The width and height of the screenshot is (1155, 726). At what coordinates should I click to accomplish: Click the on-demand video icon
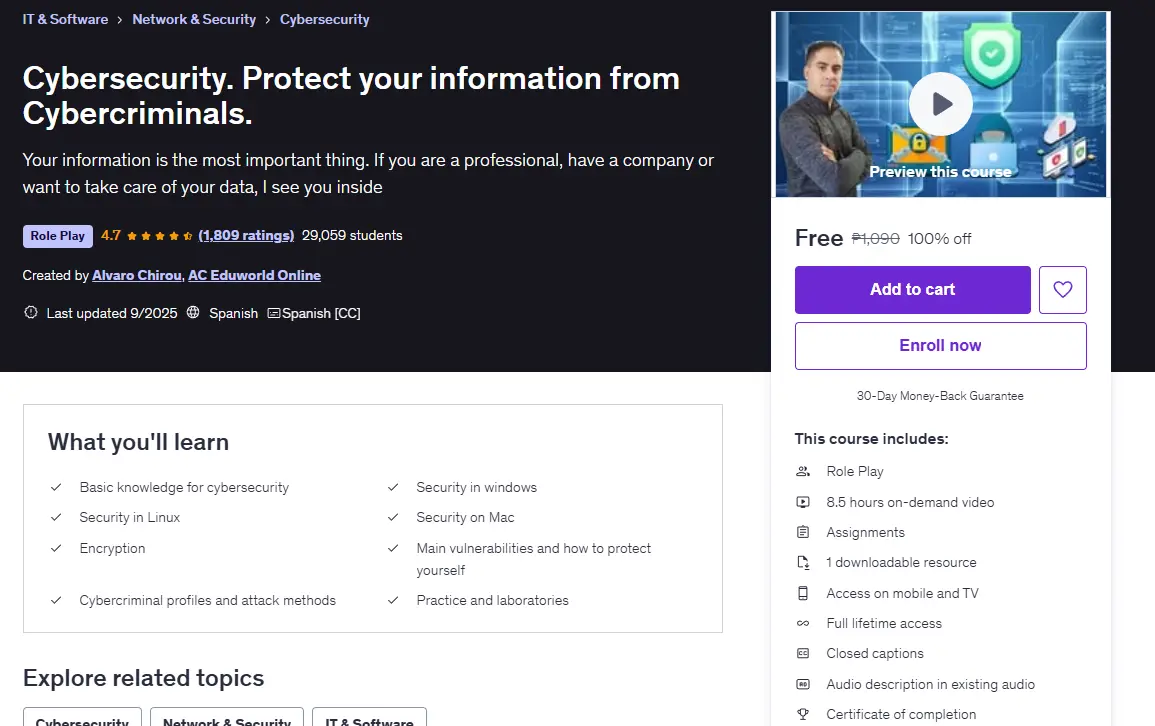click(x=803, y=502)
